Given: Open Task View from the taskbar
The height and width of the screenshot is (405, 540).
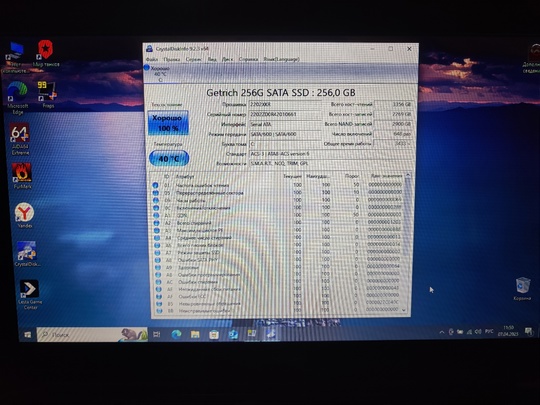Looking at the screenshot, I should [x=157, y=334].
